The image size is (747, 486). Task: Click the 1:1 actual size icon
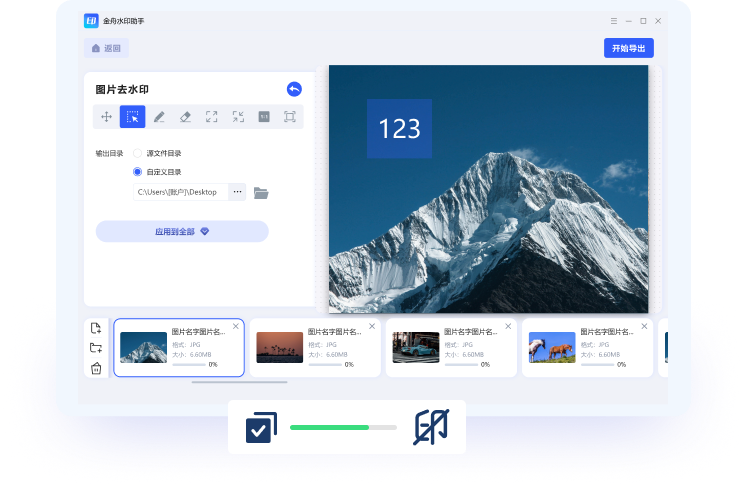(x=264, y=117)
